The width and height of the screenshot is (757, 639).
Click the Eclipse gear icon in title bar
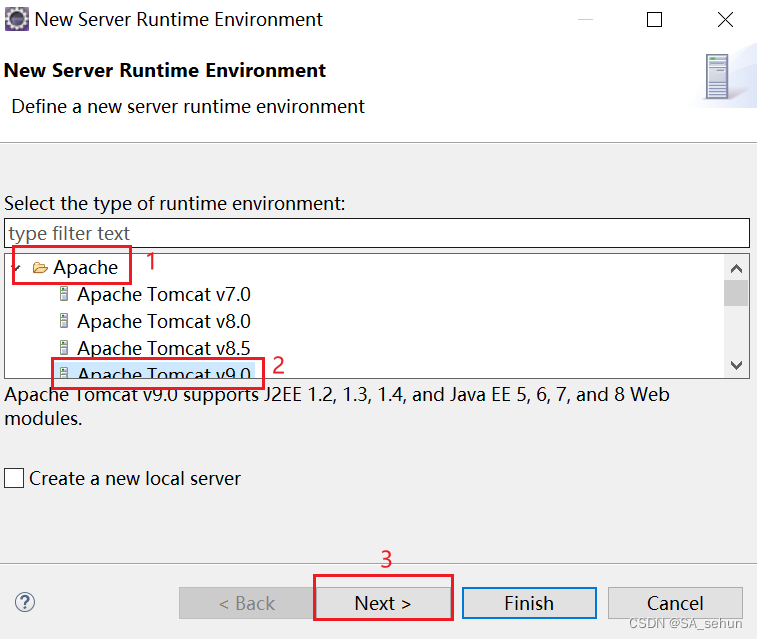point(16,19)
